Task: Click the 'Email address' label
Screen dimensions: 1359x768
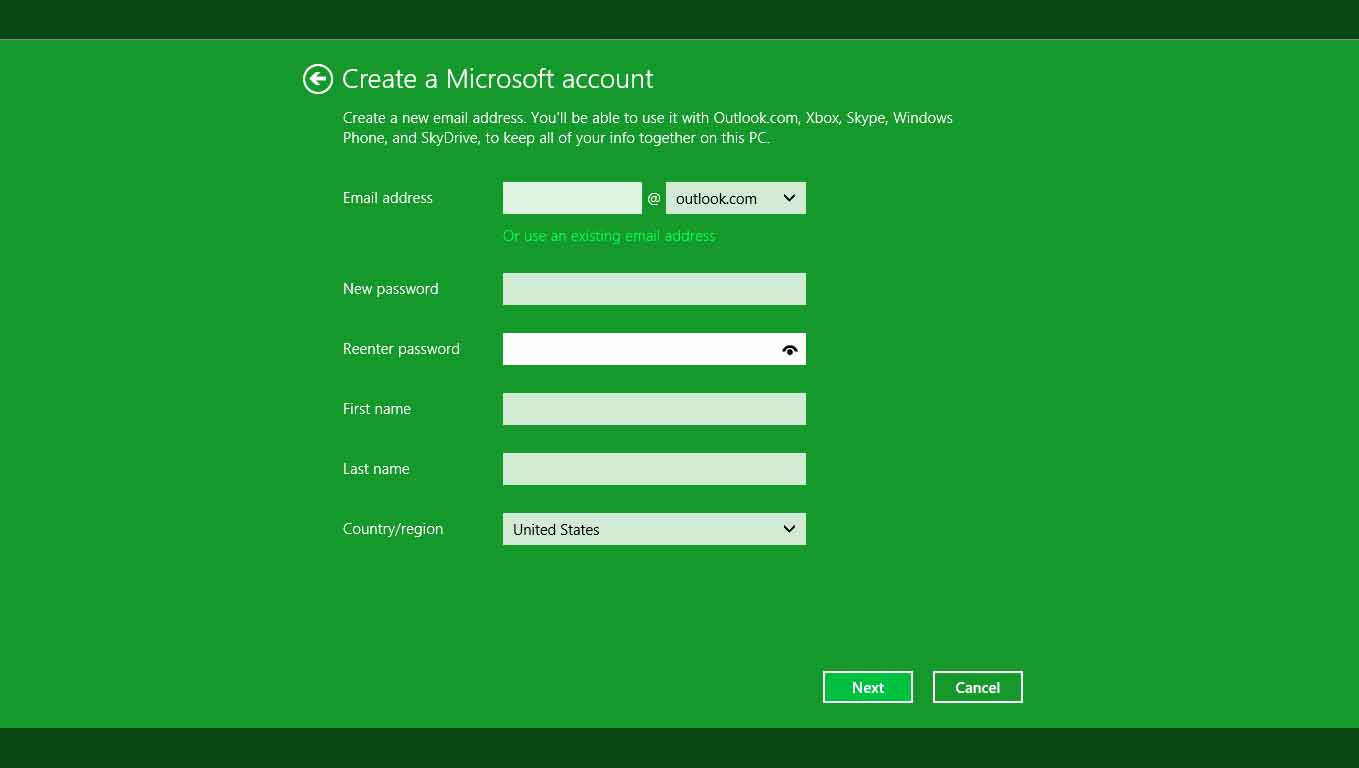Action: [x=388, y=198]
